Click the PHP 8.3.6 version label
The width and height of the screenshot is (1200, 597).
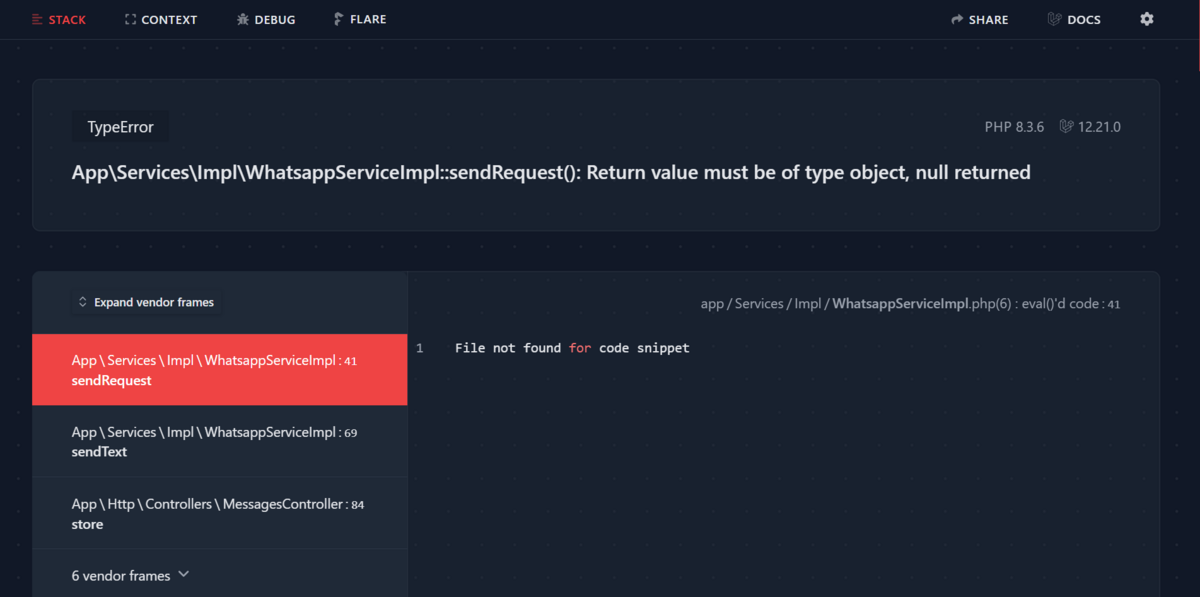[x=1014, y=127]
